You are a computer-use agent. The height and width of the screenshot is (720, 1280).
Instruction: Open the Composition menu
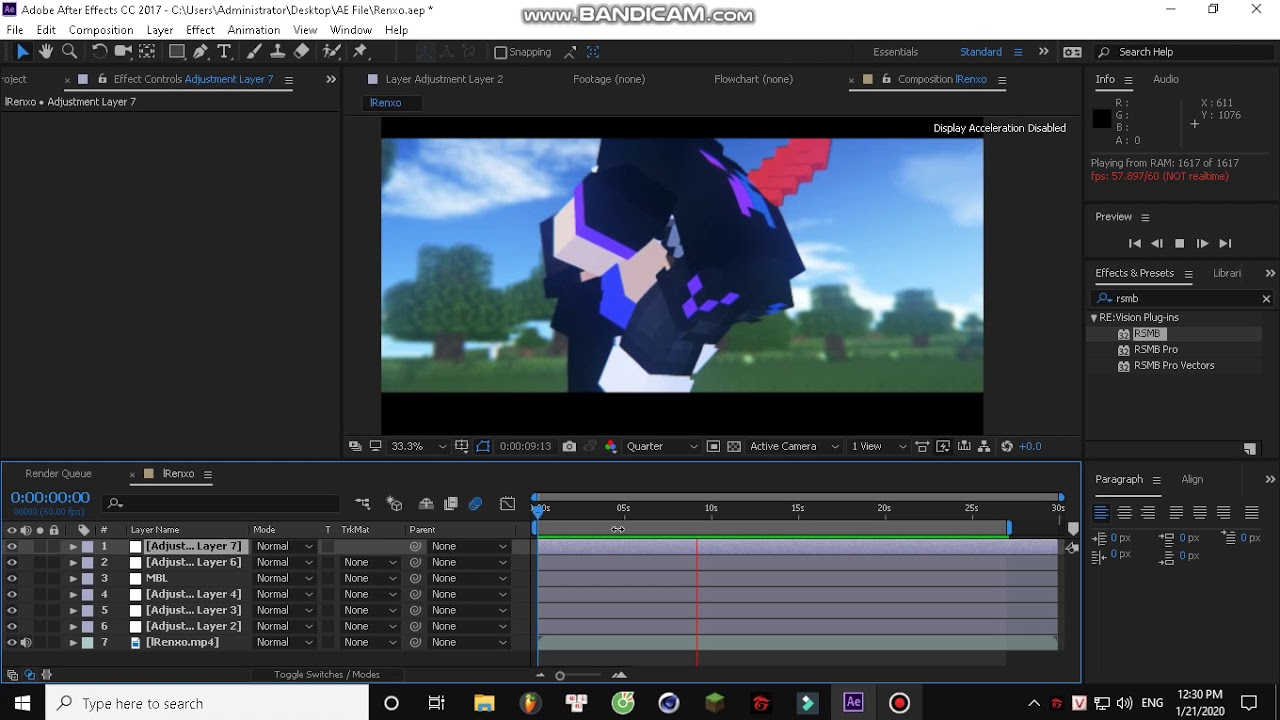tap(101, 30)
